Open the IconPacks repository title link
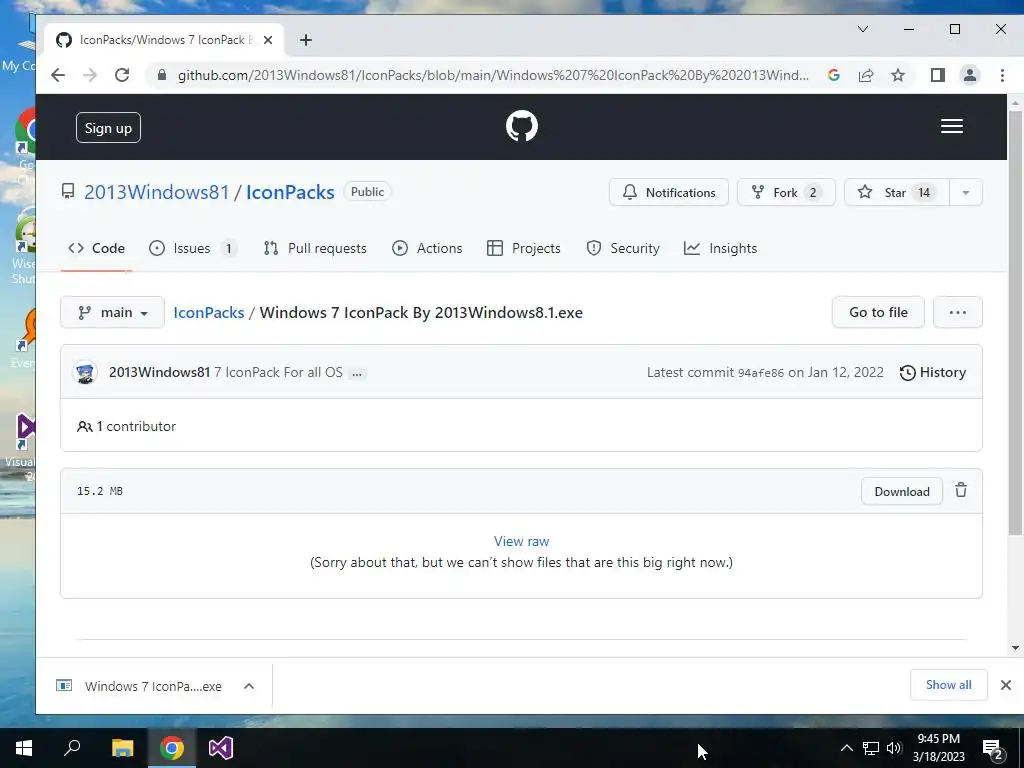The height and width of the screenshot is (768, 1024). tap(290, 192)
